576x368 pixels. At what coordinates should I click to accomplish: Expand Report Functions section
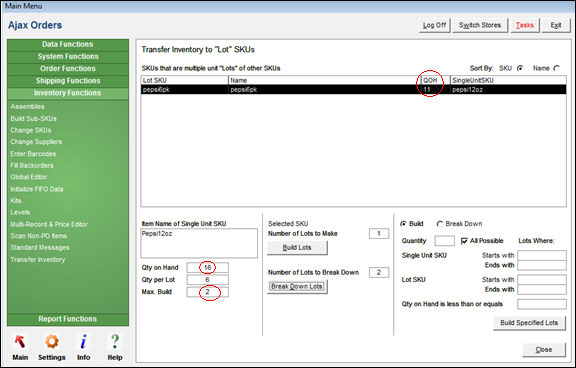(x=68, y=319)
